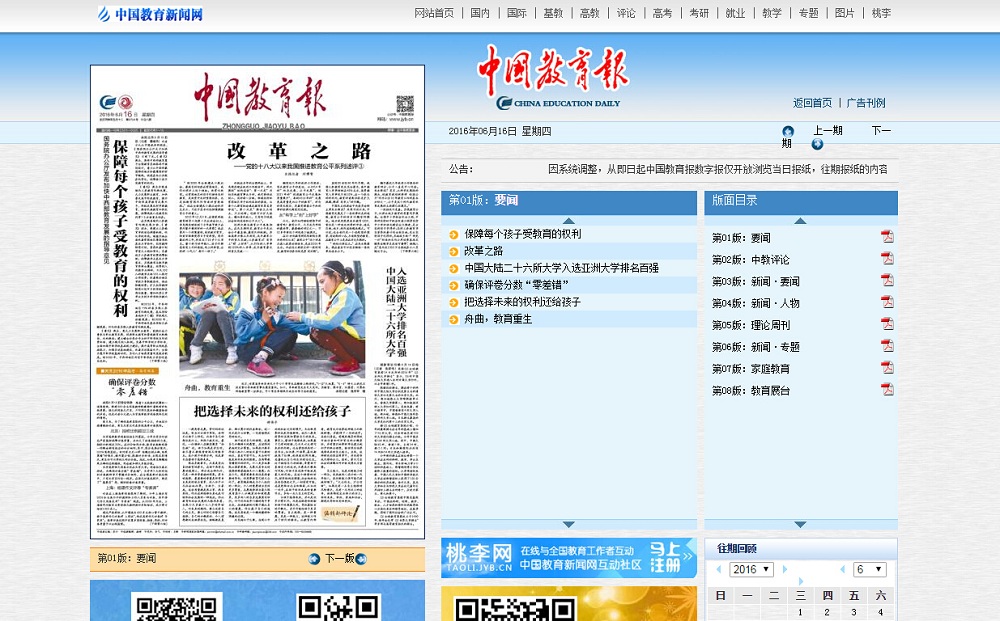Open 网站首页 in top navigation
This screenshot has height=621, width=1000.
[x=434, y=13]
